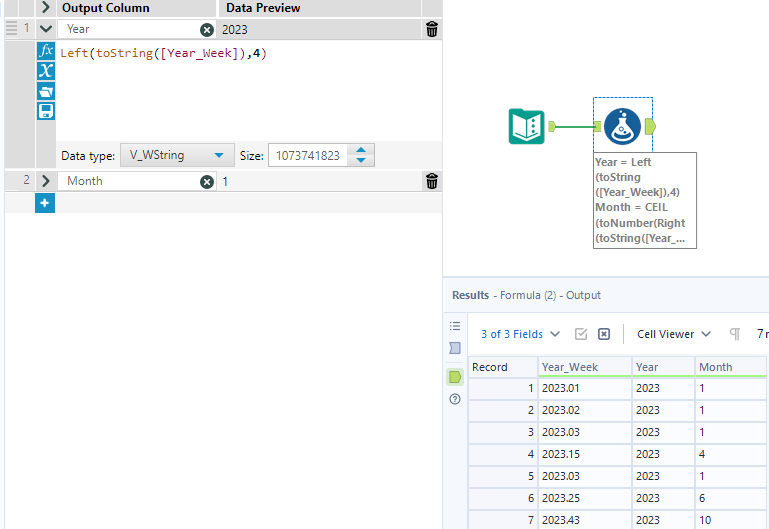Delete the Month expression row

[432, 181]
